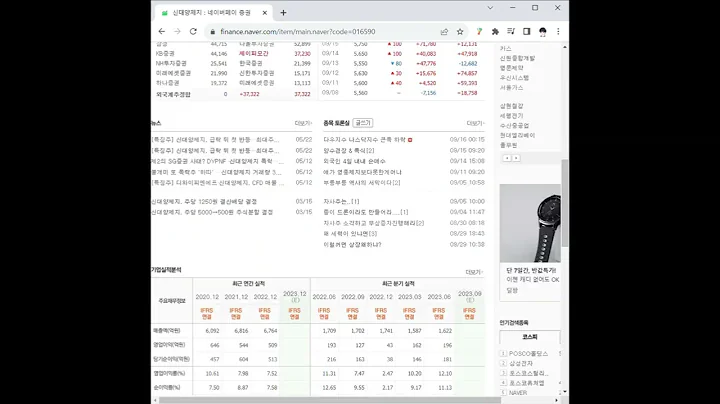The width and height of the screenshot is (720, 404).
Task: Open the Chrome three-dot menu
Action: click(x=558, y=31)
